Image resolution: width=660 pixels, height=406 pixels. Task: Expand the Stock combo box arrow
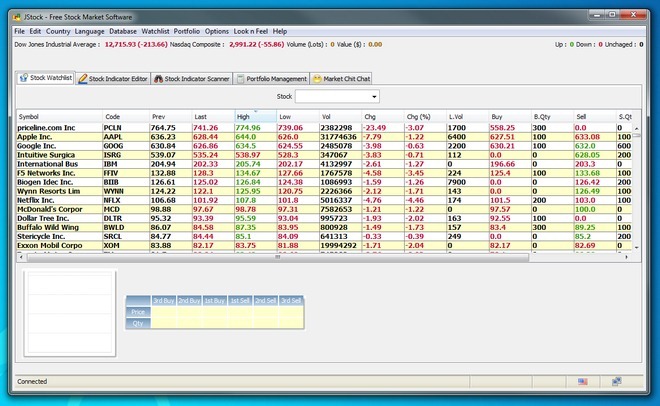coord(374,97)
